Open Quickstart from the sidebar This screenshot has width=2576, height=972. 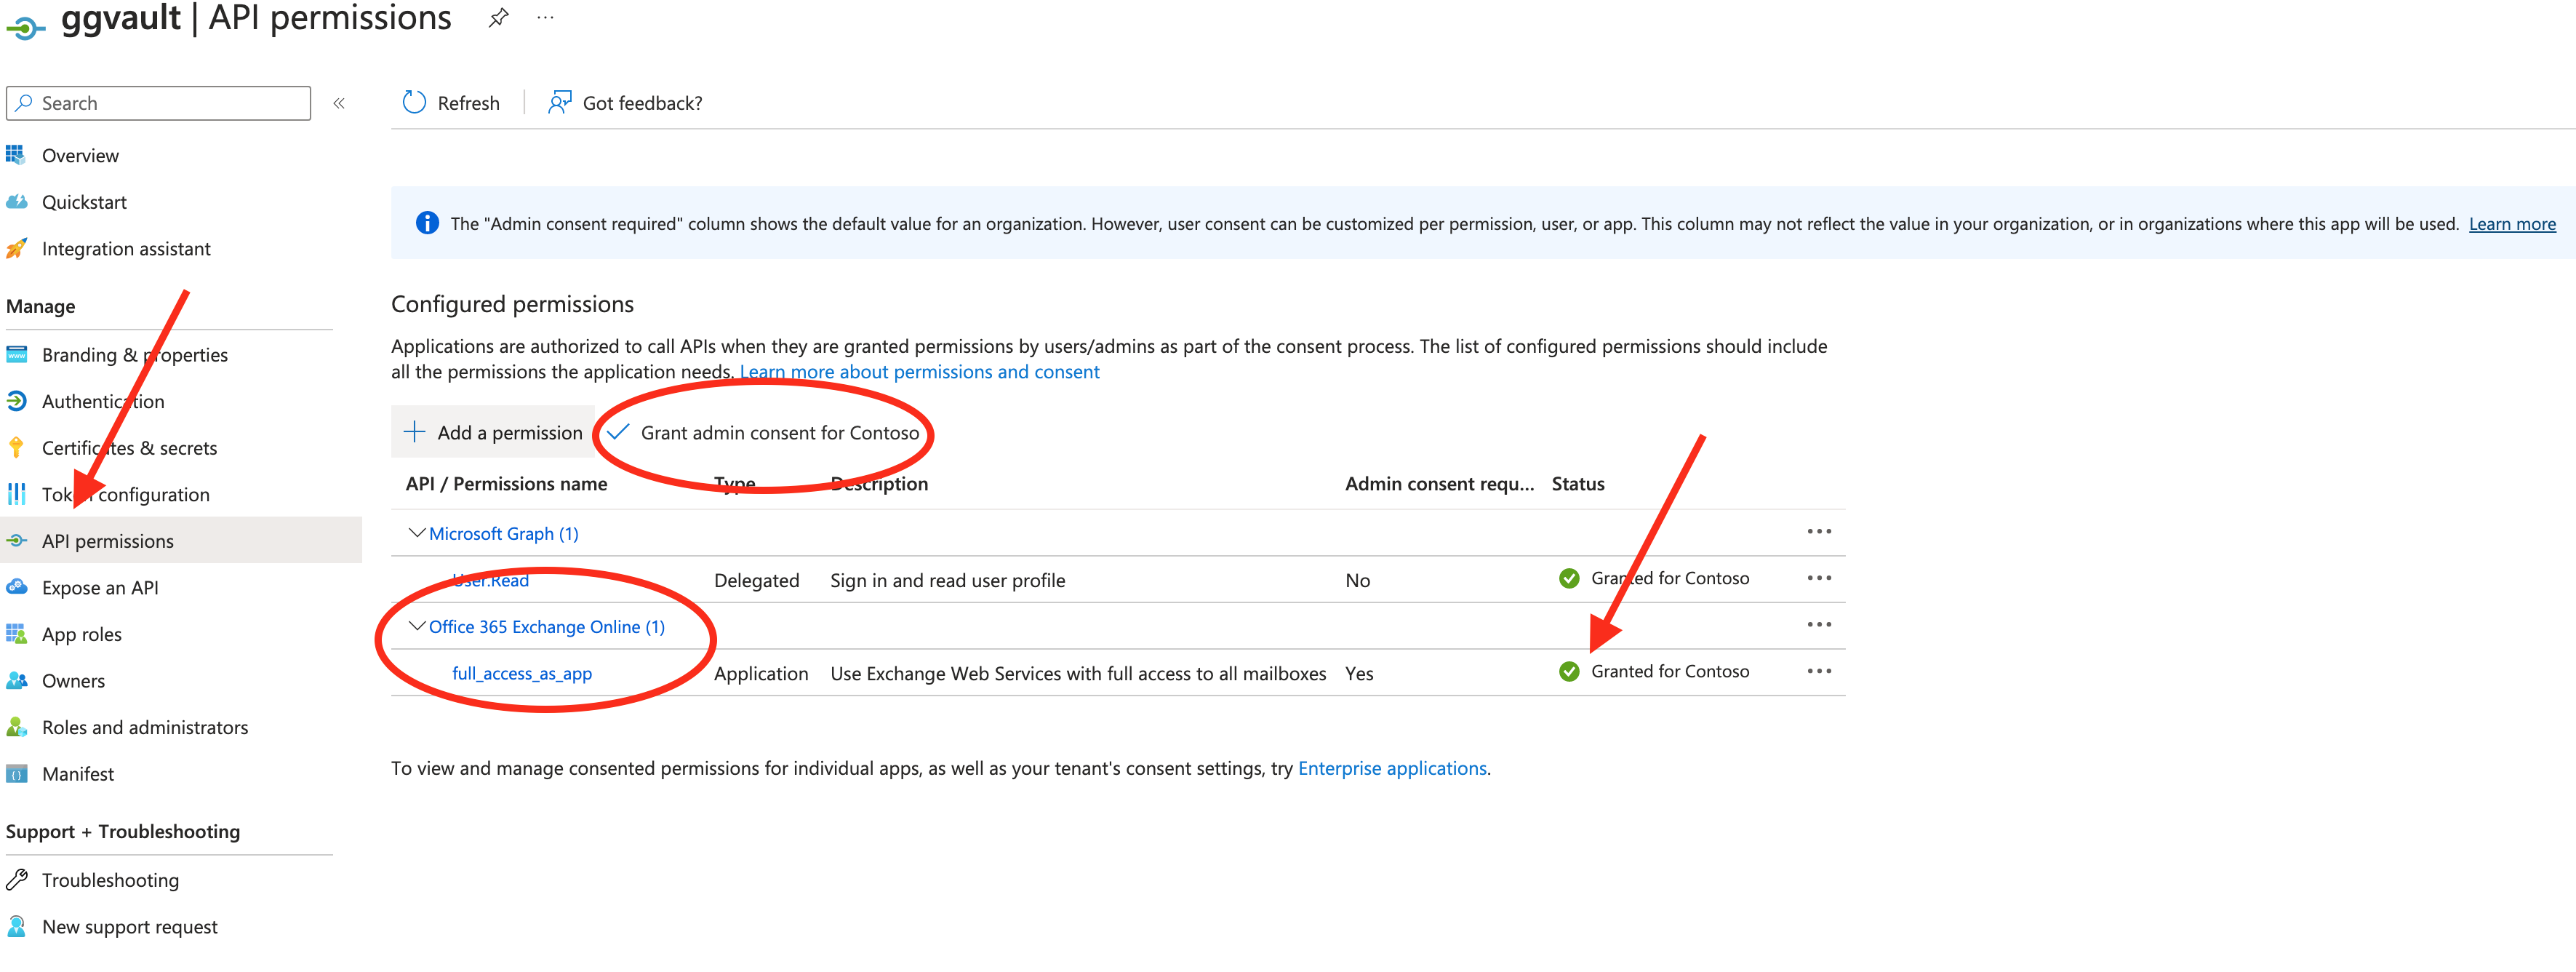(84, 201)
